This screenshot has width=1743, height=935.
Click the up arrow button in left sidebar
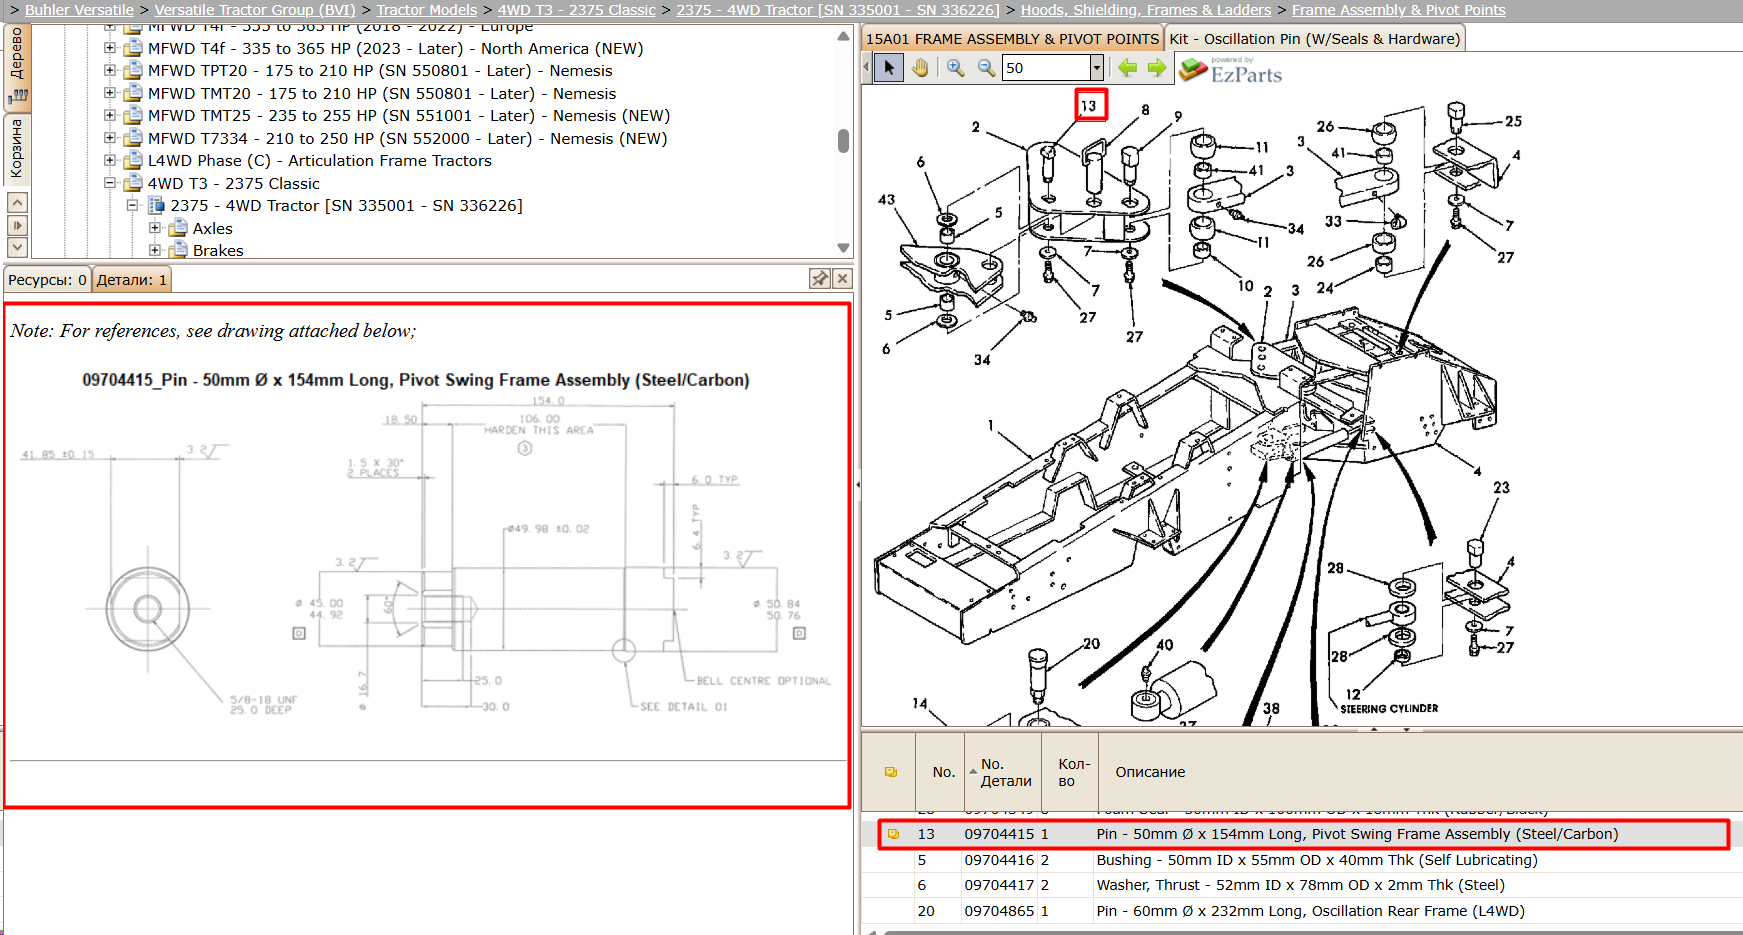click(17, 202)
